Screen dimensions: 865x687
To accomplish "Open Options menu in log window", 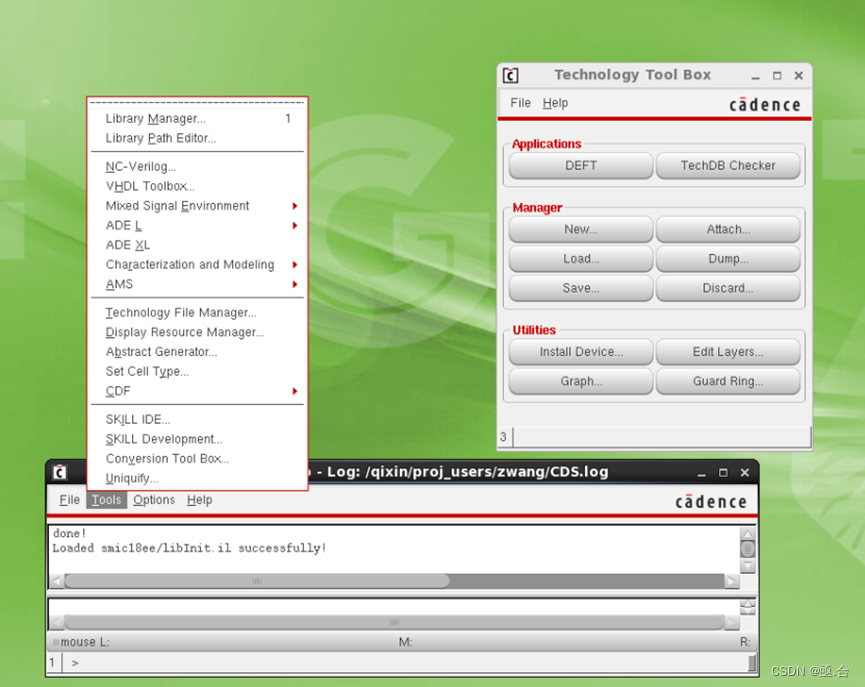I will point(154,500).
